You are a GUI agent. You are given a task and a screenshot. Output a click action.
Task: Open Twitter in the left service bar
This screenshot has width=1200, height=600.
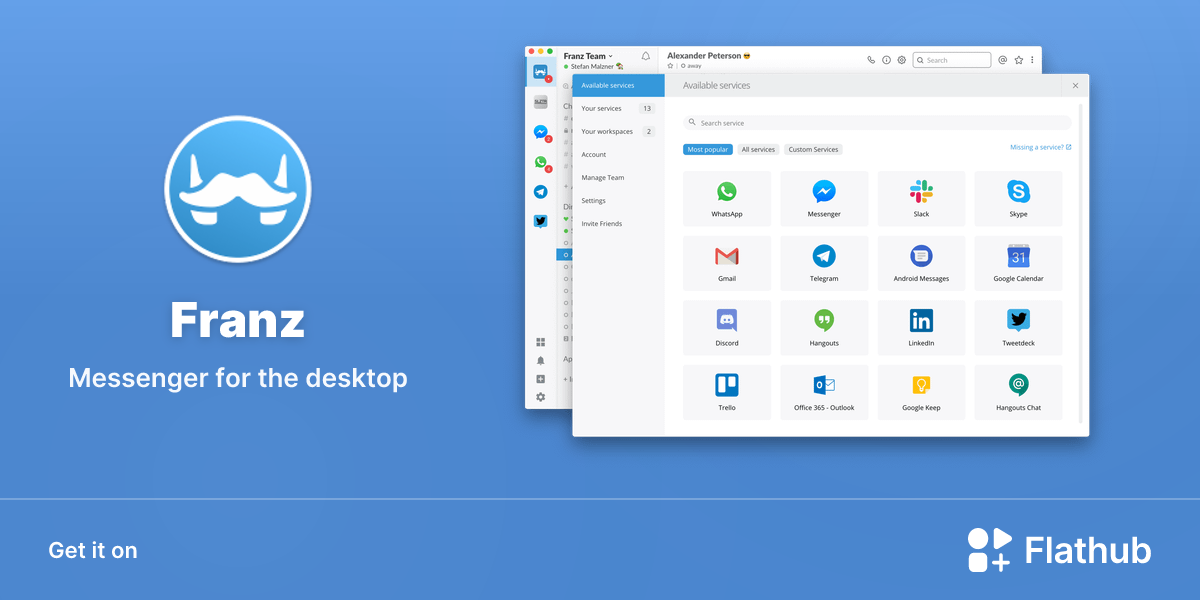[540, 222]
